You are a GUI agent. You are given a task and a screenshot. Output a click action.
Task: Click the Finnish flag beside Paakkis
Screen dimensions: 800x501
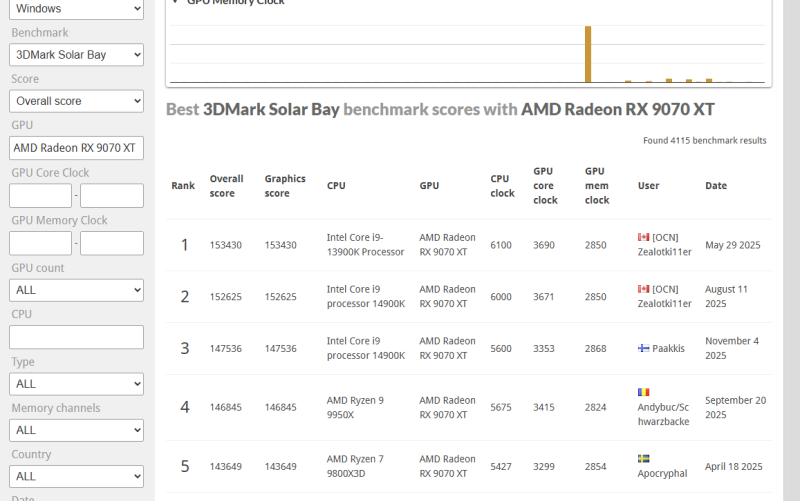[x=643, y=348]
